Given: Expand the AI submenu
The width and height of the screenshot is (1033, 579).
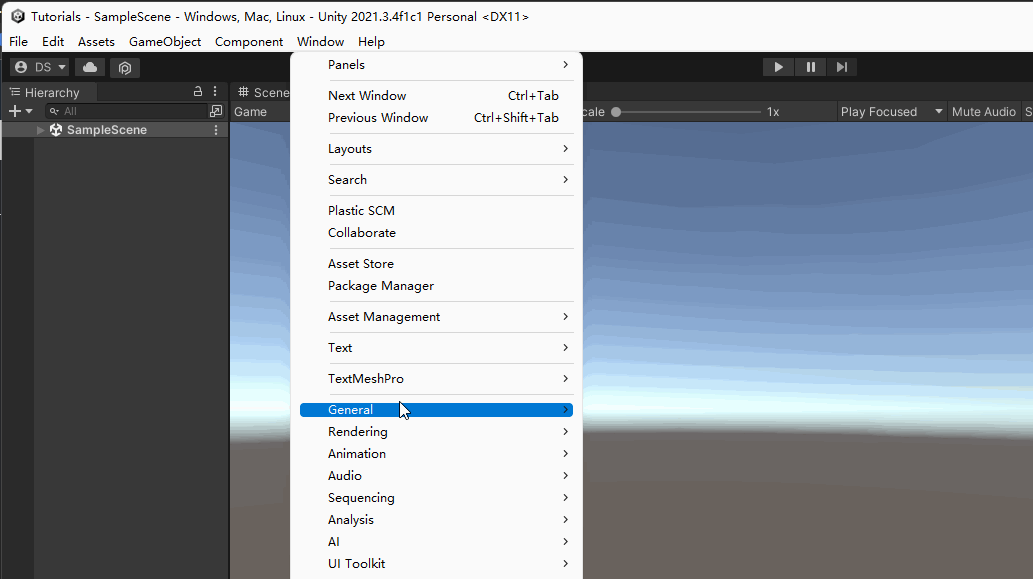Looking at the screenshot, I should click(x=436, y=542).
